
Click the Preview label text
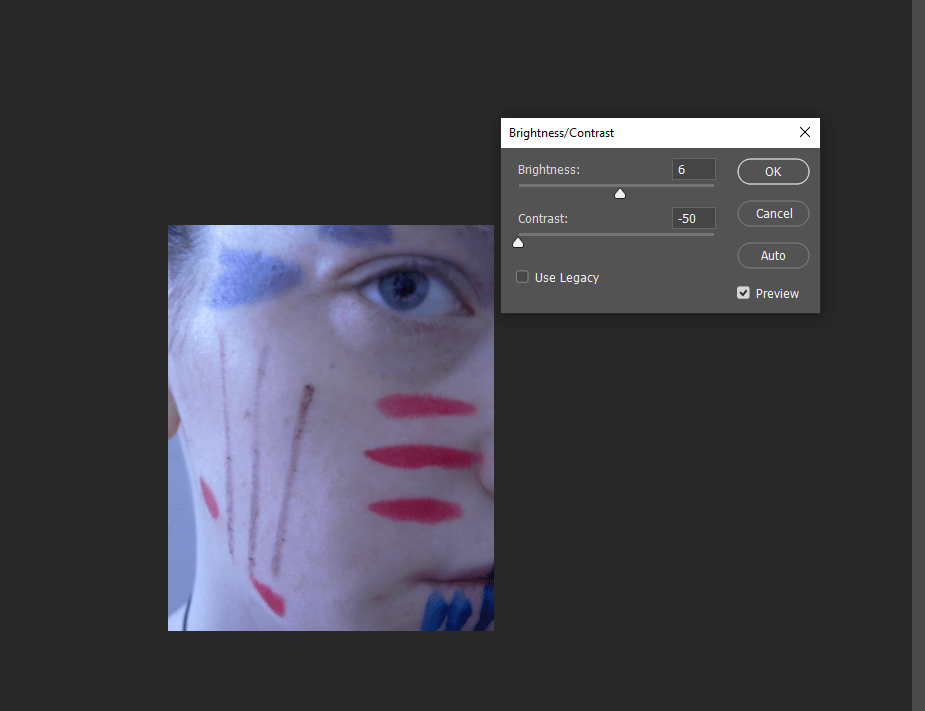point(777,294)
